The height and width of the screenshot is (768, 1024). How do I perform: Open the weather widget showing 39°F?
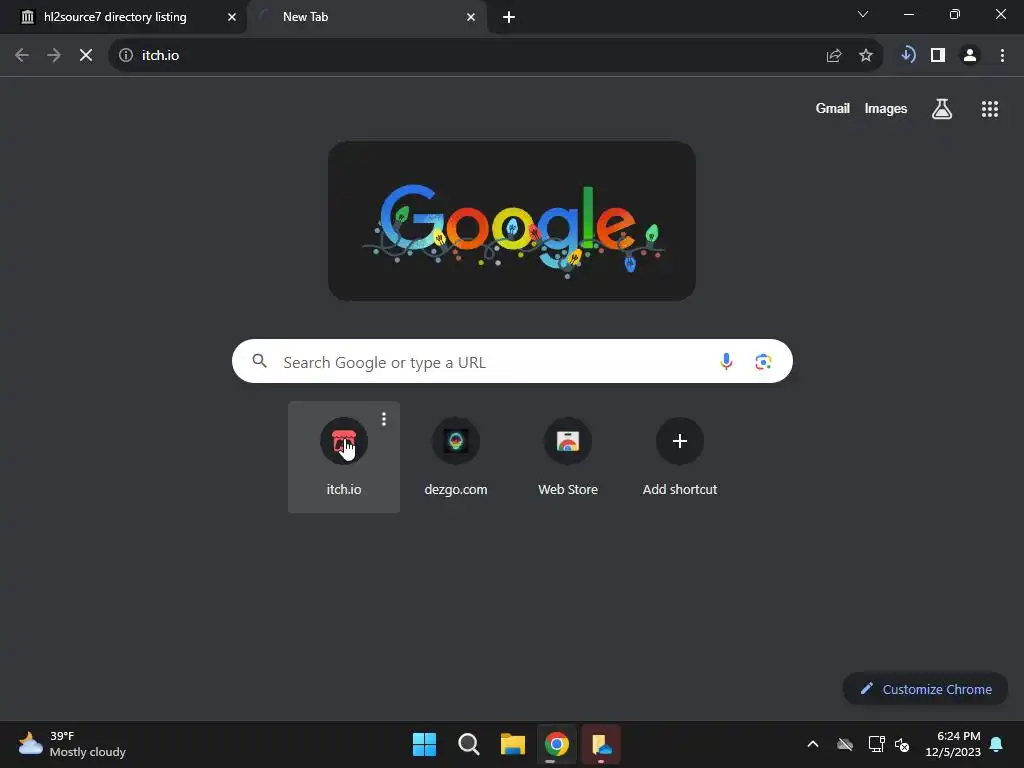(72, 744)
